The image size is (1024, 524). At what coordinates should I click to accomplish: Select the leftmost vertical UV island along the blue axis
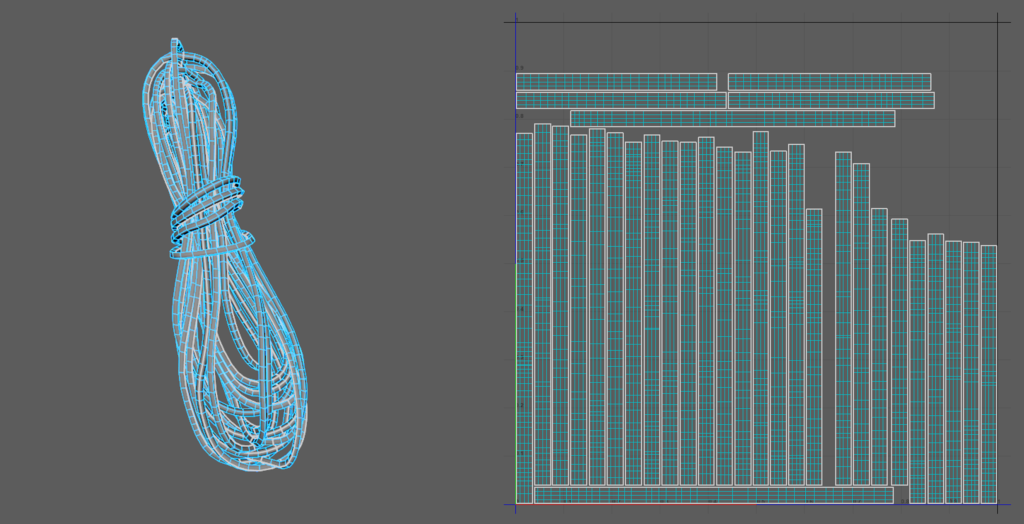[524, 318]
